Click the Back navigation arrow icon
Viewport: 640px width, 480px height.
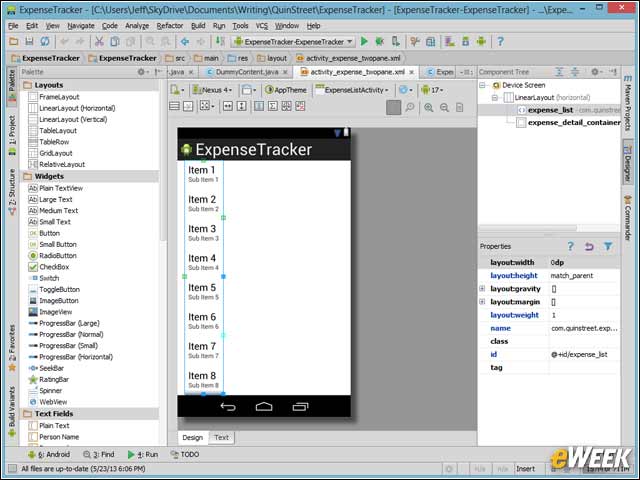(x=185, y=42)
